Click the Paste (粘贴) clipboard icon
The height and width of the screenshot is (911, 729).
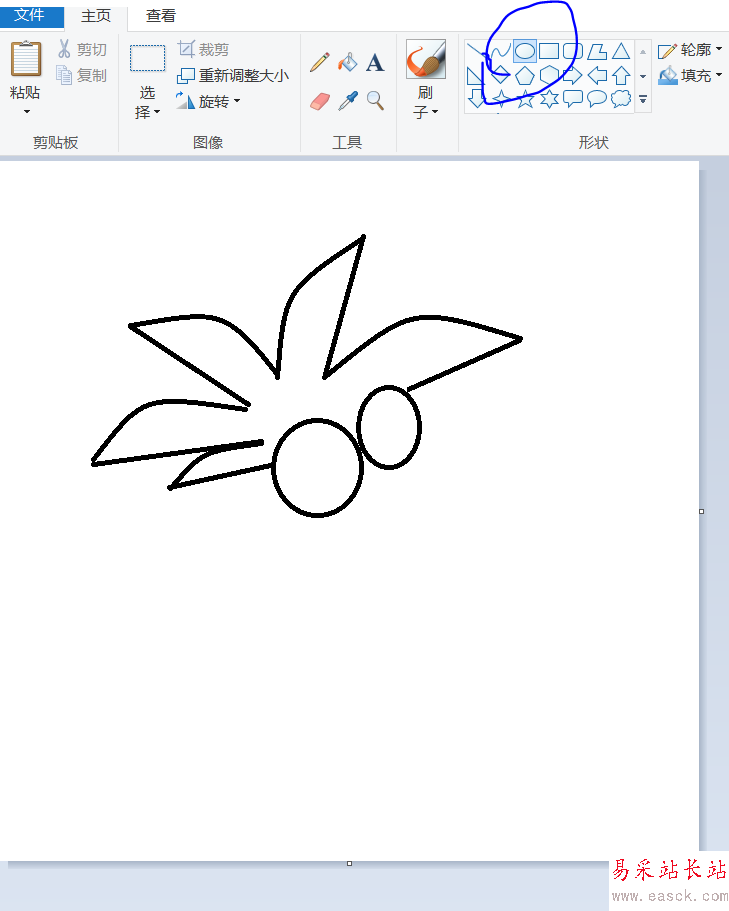(26, 59)
